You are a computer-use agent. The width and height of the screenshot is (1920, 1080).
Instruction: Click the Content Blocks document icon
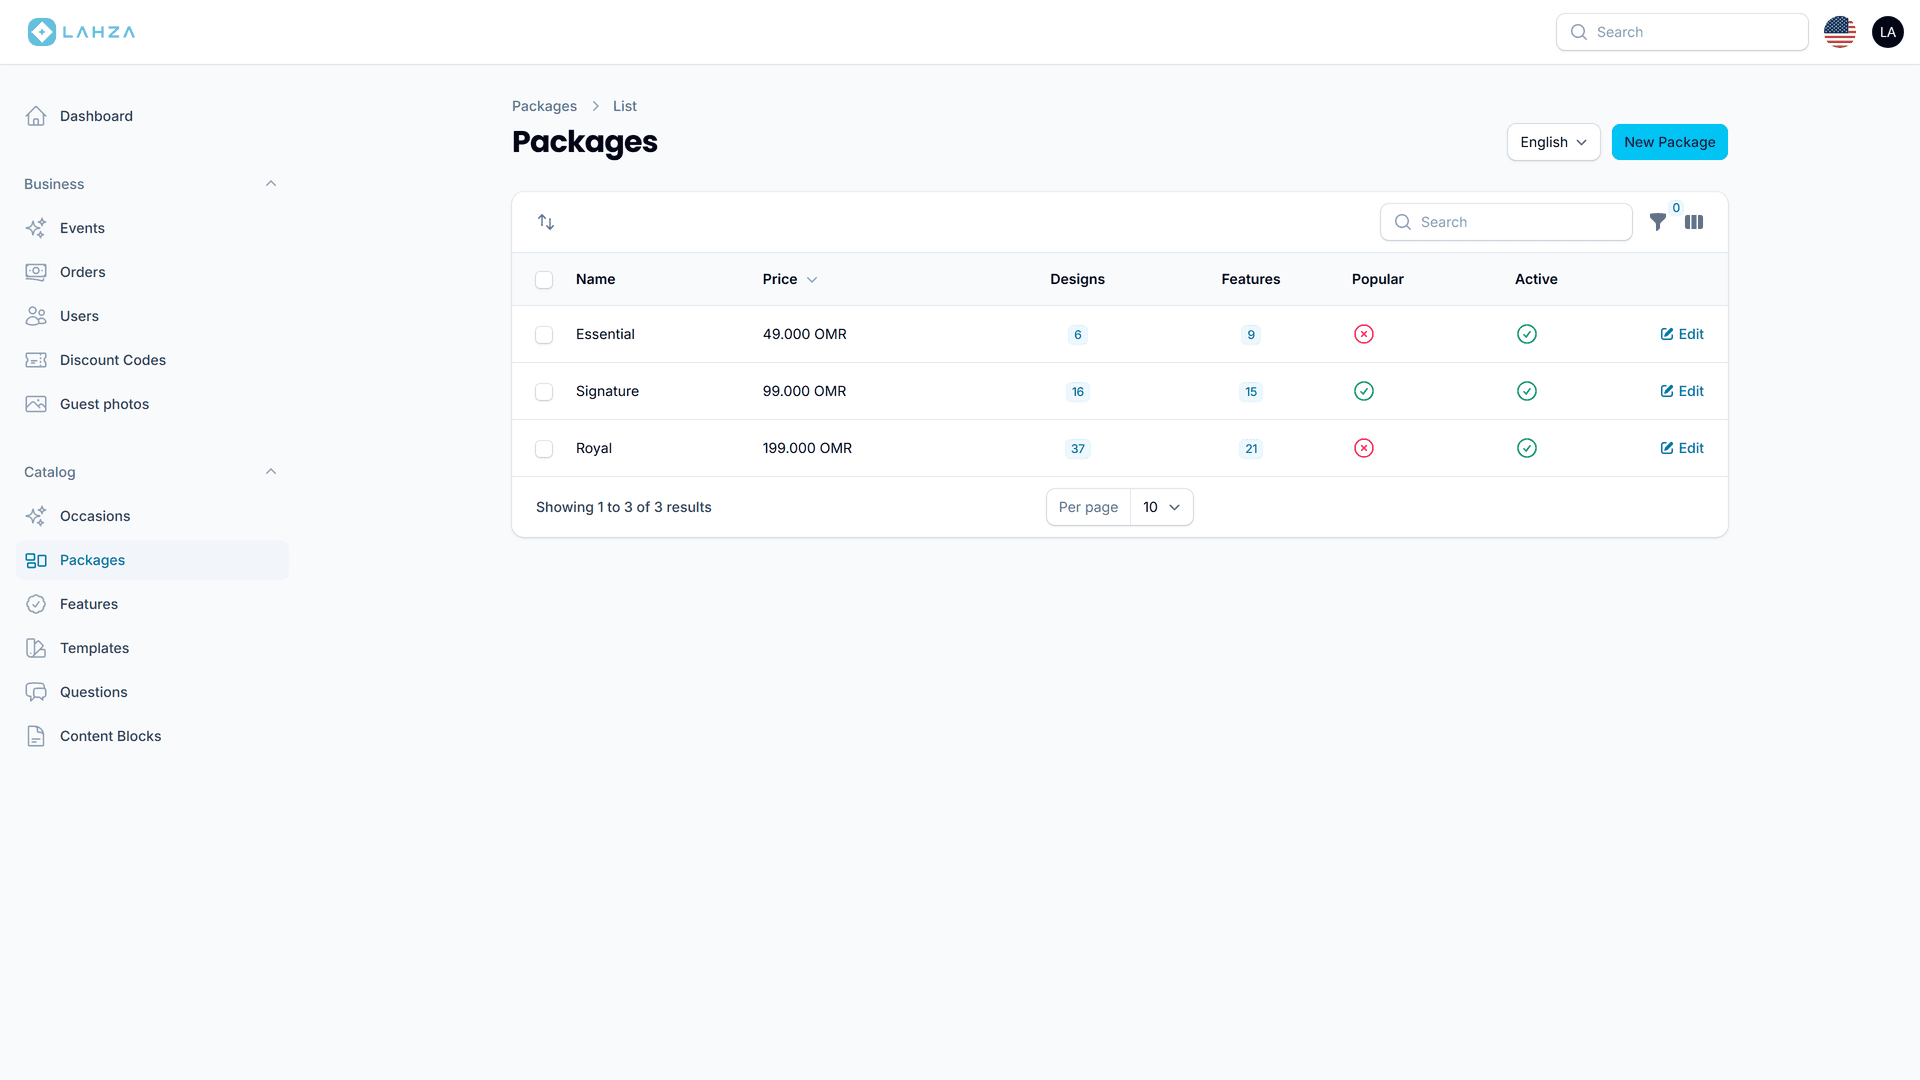coord(36,736)
